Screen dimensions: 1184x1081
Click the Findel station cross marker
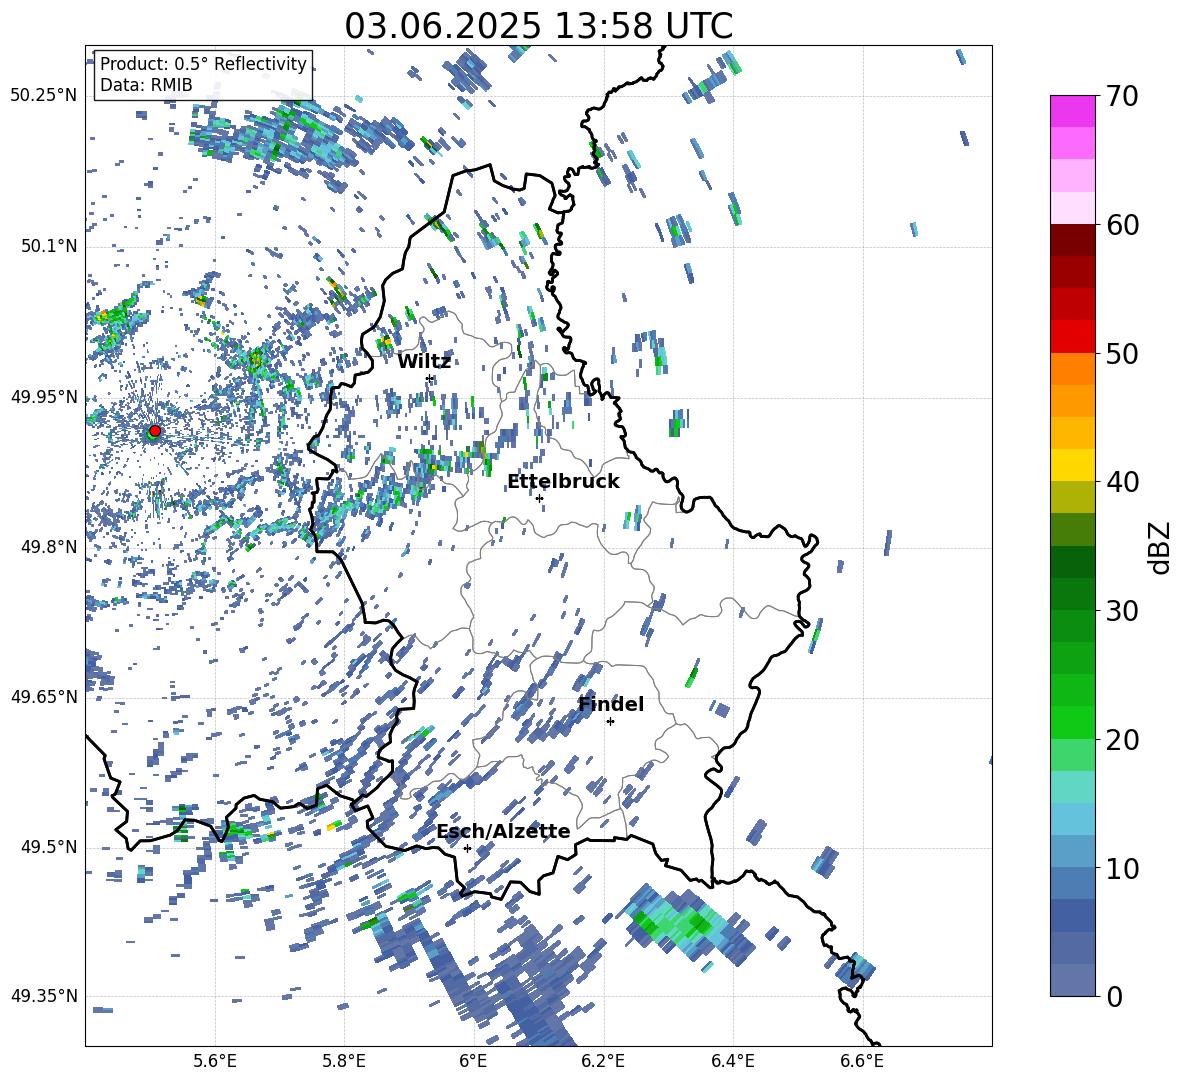610,722
